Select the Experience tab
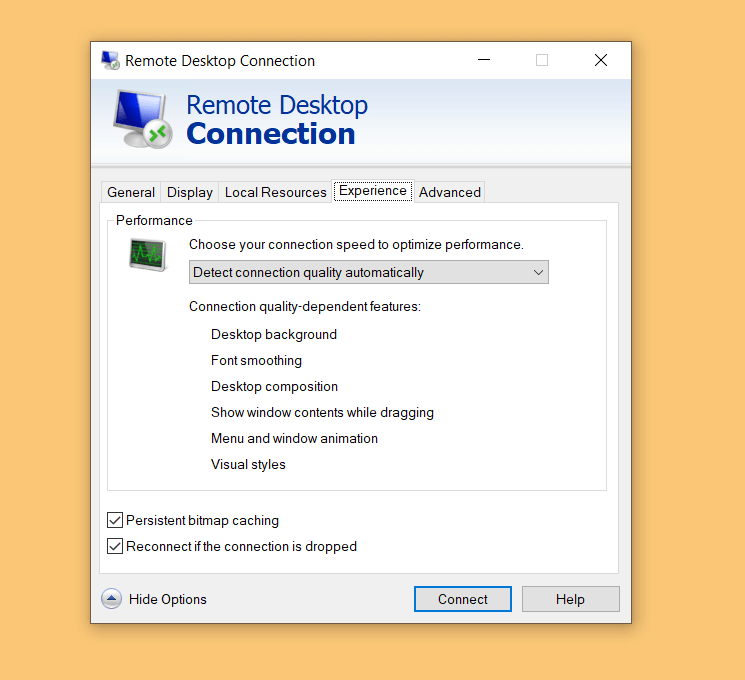The width and height of the screenshot is (745, 680). 373,191
